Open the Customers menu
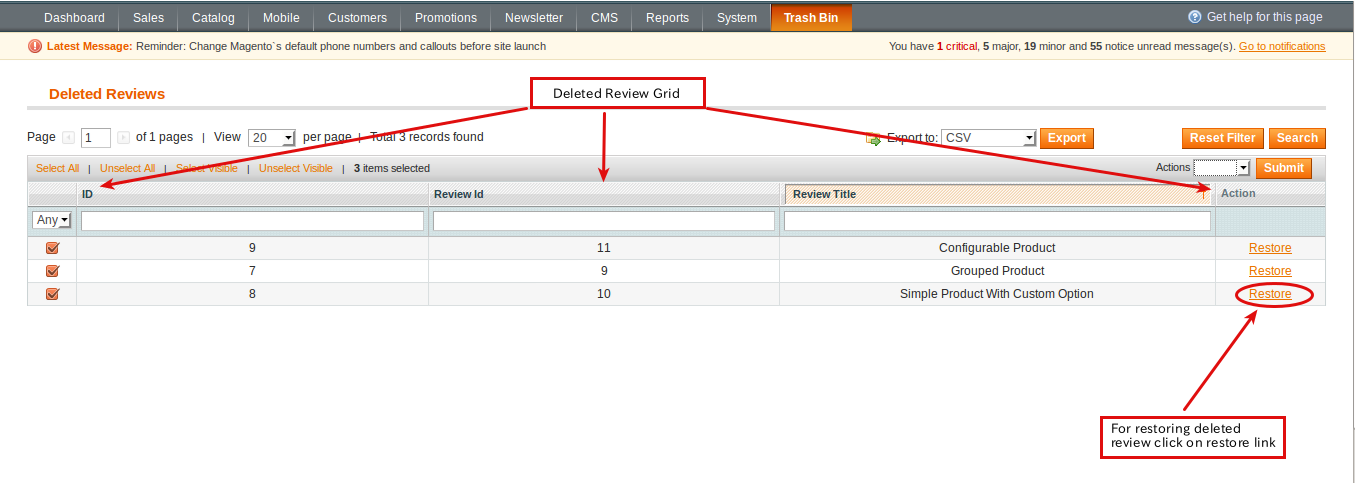This screenshot has height=483, width=1355. [x=357, y=18]
